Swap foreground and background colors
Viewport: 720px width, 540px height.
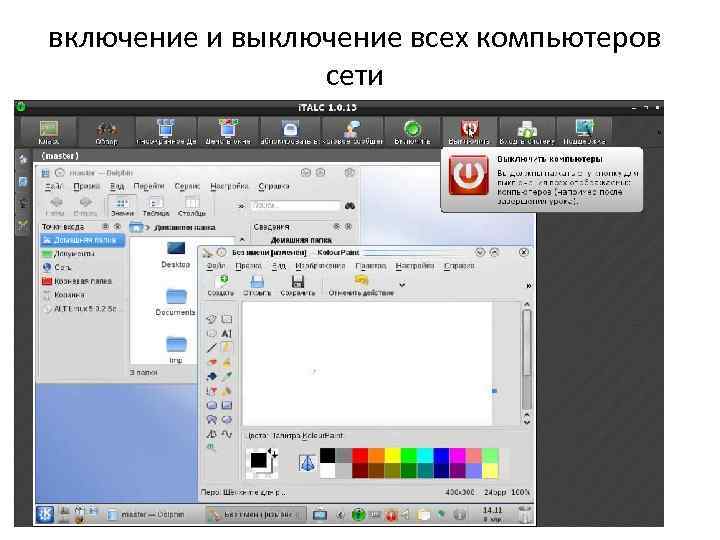[x=273, y=453]
